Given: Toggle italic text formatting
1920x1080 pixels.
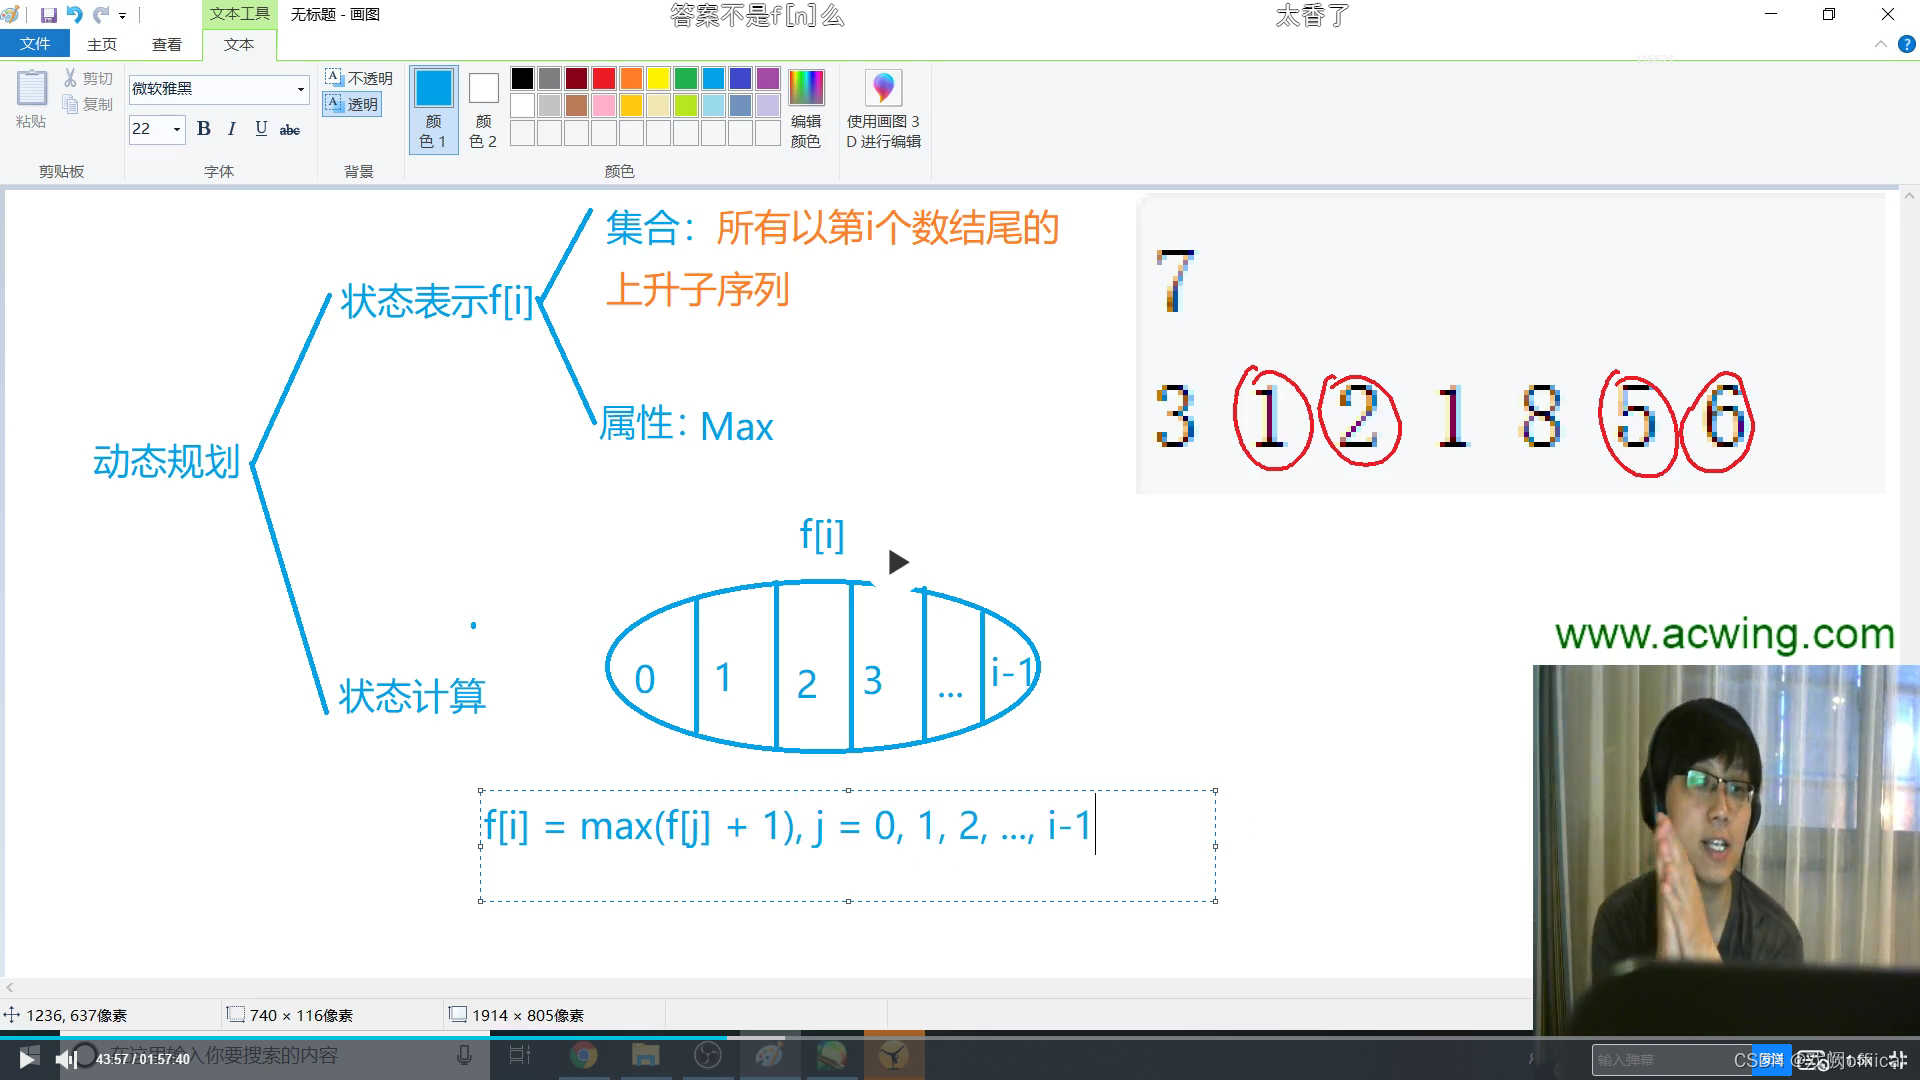Looking at the screenshot, I should [x=232, y=129].
